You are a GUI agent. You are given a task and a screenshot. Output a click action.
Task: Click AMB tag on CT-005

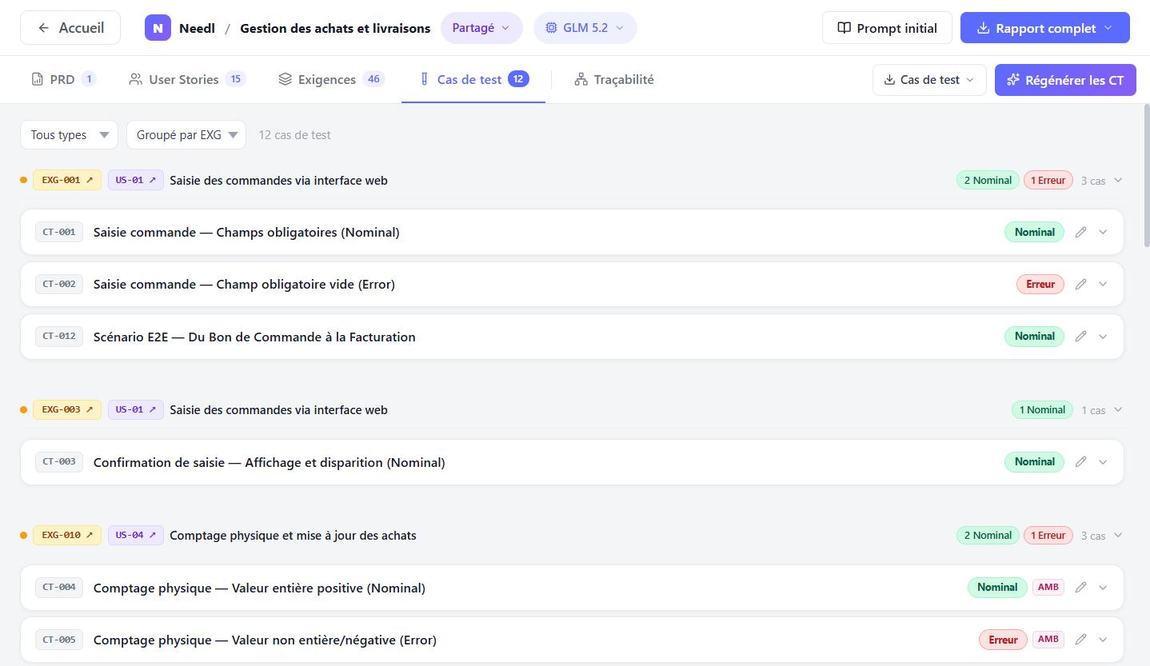(x=1048, y=640)
